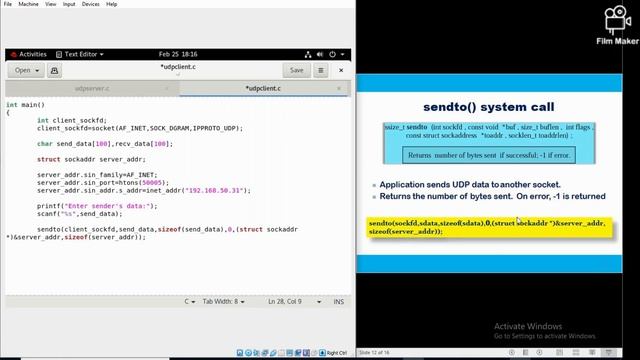The width and height of the screenshot is (640, 360).
Task: Click the new document icon button
Action: tap(54, 71)
